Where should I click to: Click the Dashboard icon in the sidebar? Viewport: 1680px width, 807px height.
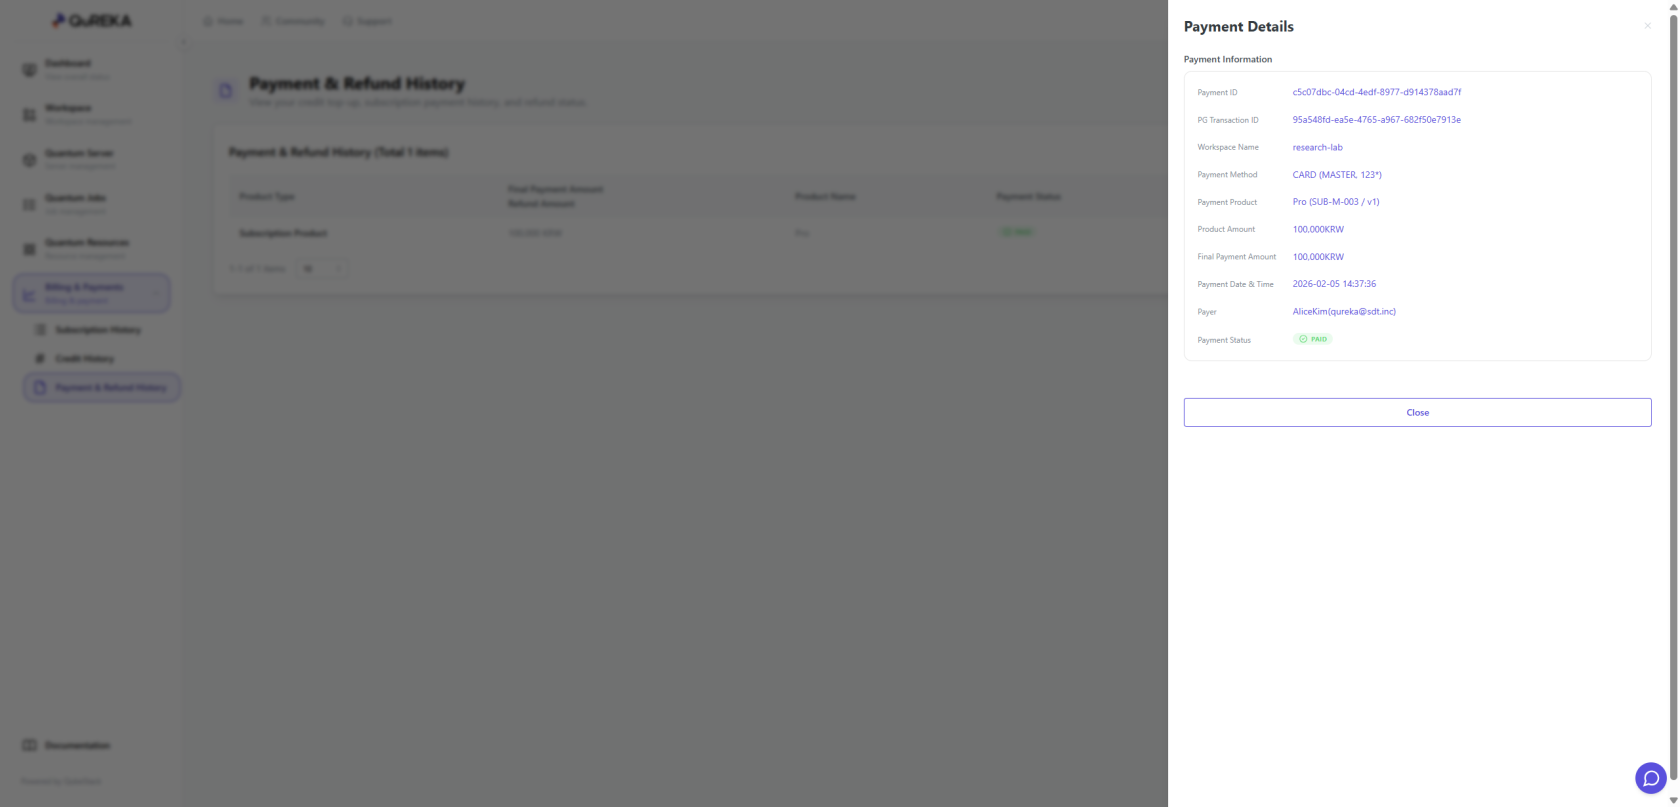pyautogui.click(x=29, y=70)
